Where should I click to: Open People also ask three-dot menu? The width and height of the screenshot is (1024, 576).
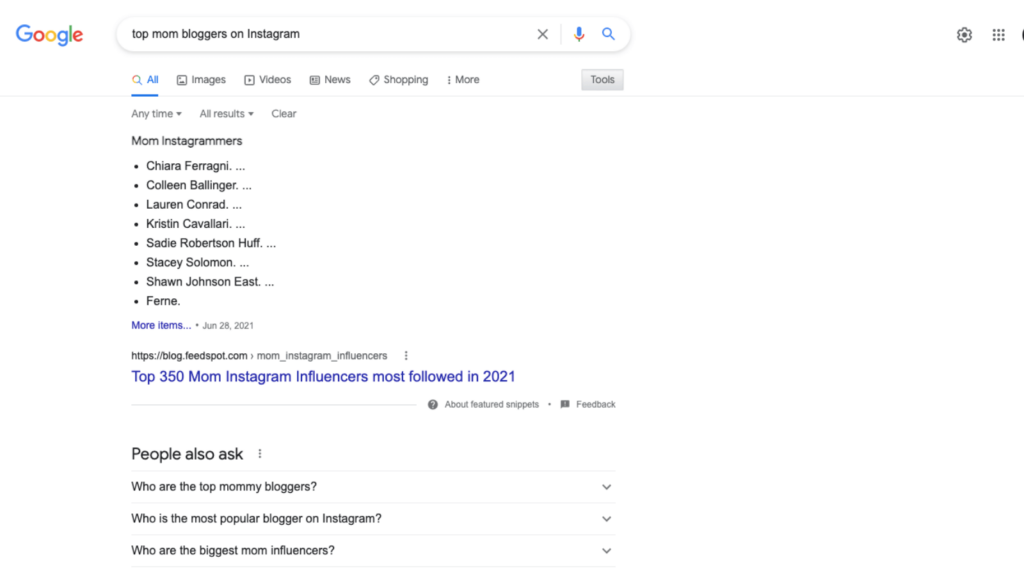[260, 454]
